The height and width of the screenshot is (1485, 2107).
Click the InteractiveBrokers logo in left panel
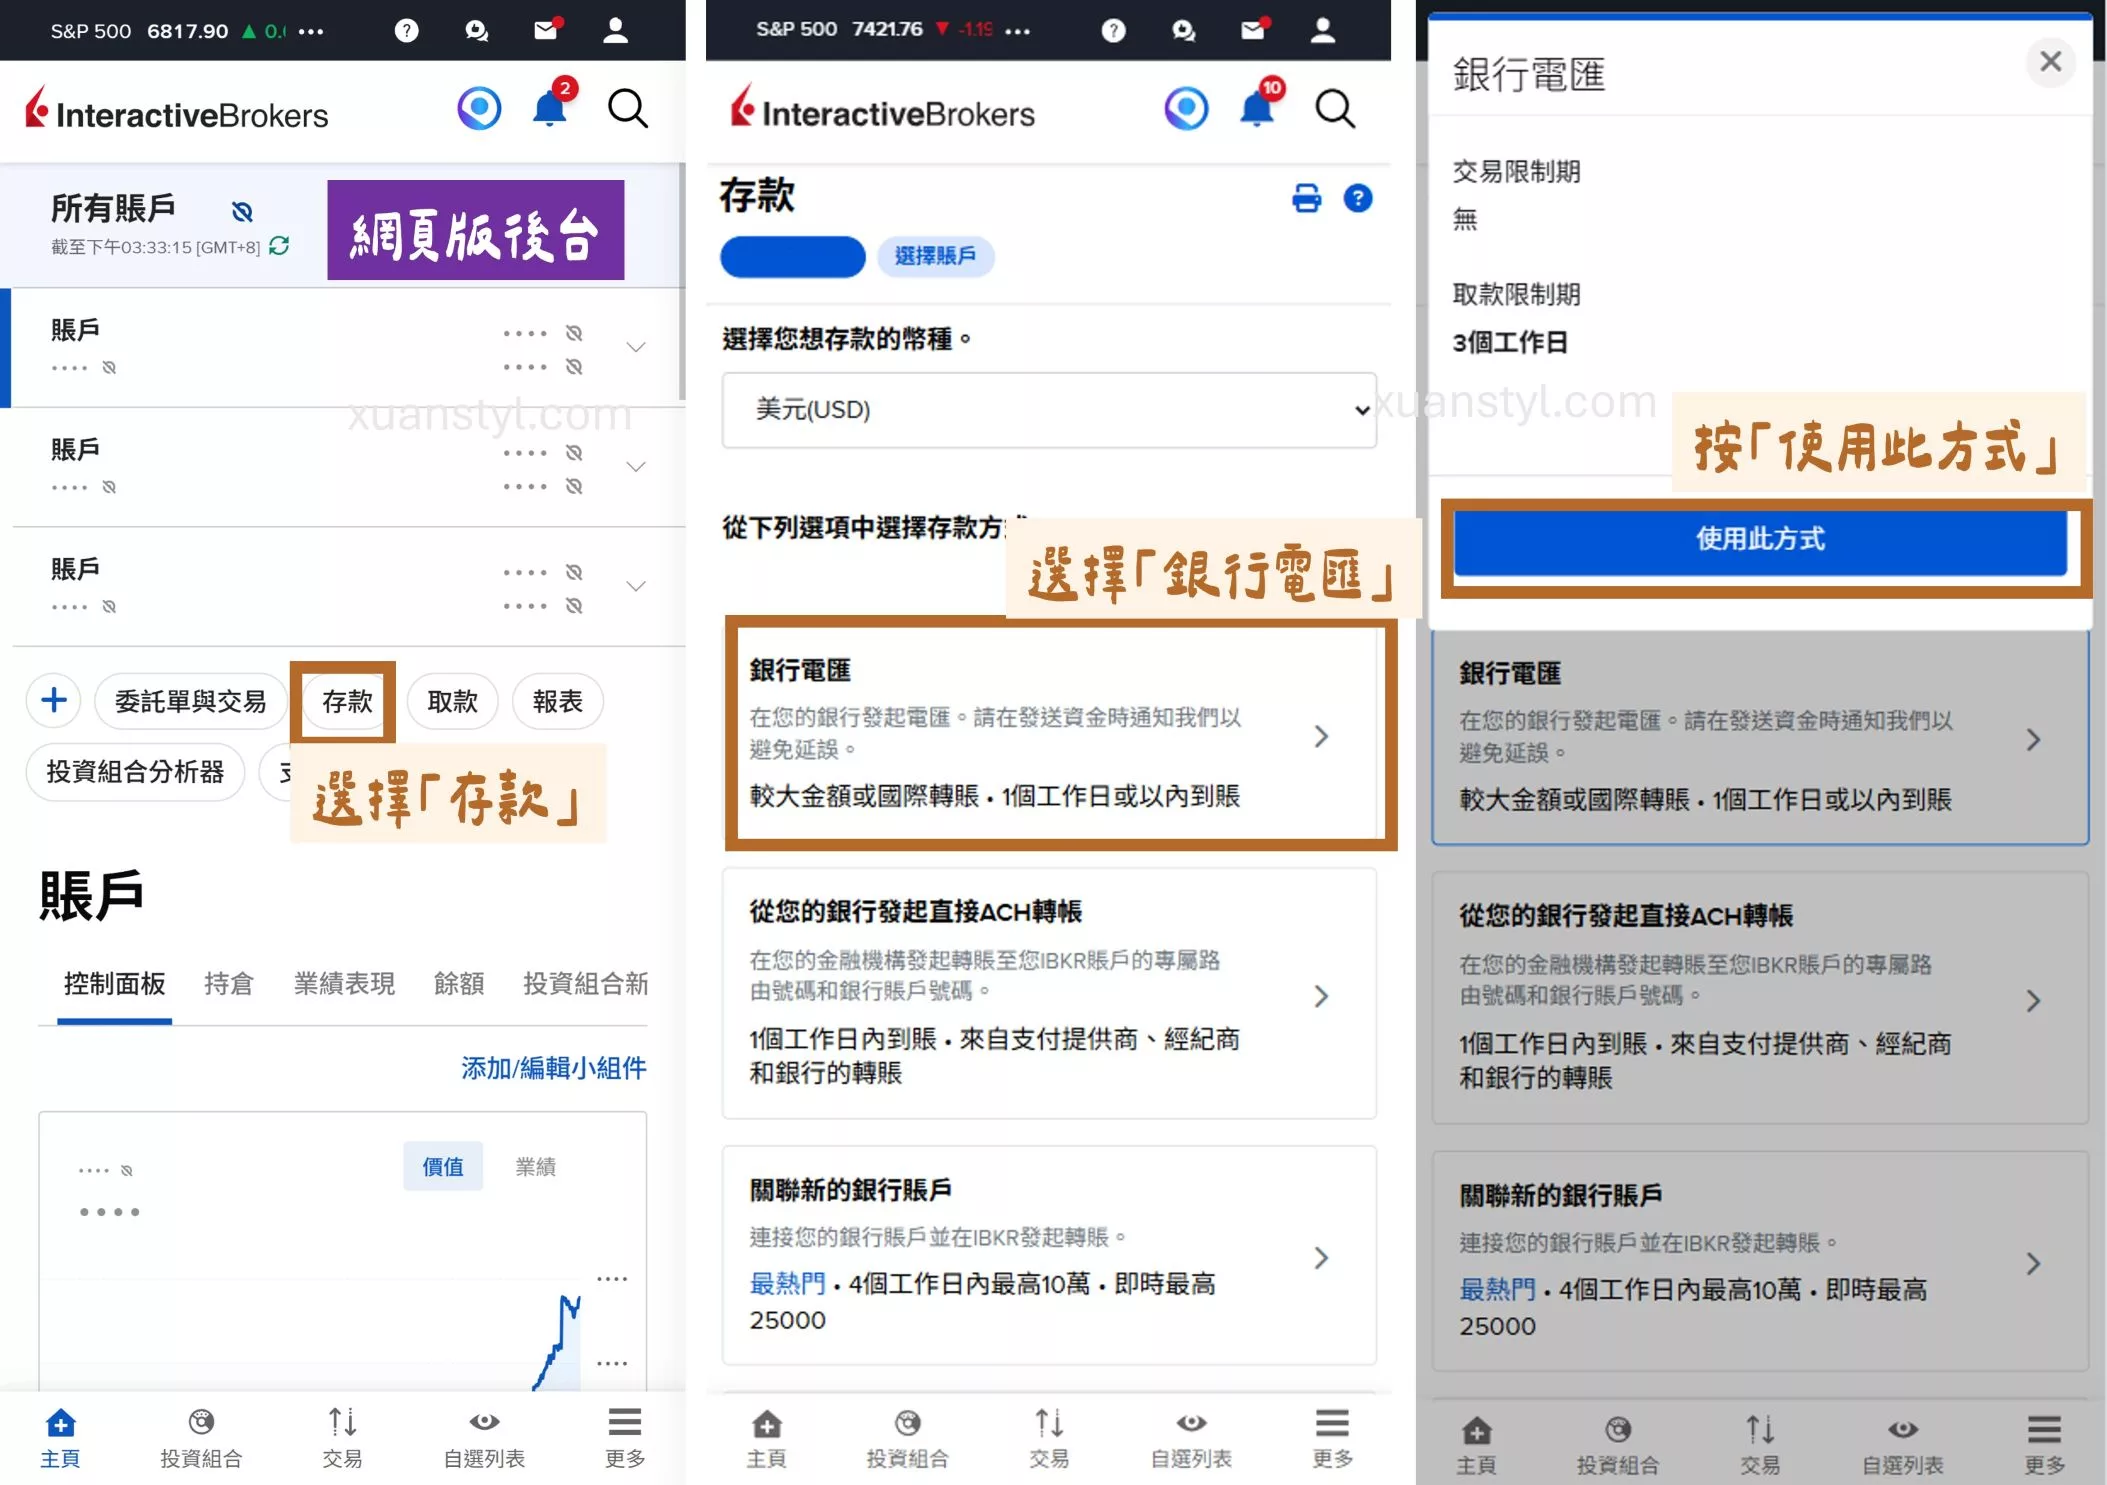pyautogui.click(x=177, y=108)
